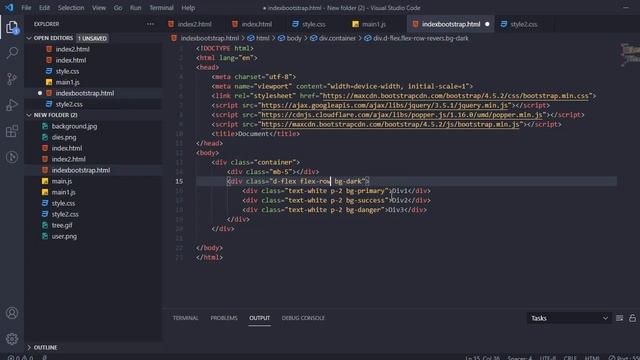Image resolution: width=640 pixels, height=360 pixels.
Task: Open style2.css in Open Editors list
Action: (x=69, y=104)
